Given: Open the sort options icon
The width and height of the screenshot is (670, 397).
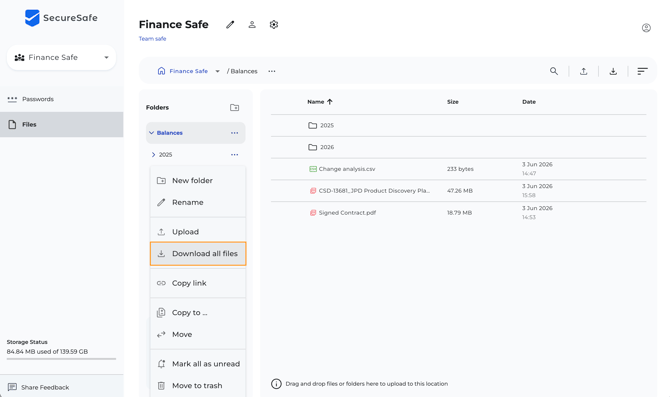Looking at the screenshot, I should point(642,71).
